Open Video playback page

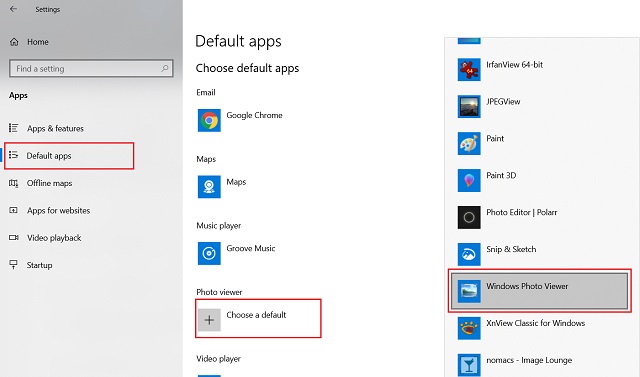point(54,237)
